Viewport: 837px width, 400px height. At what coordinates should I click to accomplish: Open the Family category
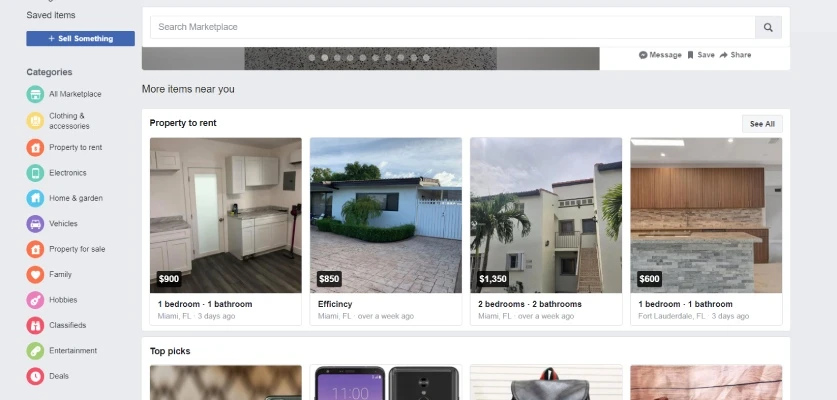60,274
